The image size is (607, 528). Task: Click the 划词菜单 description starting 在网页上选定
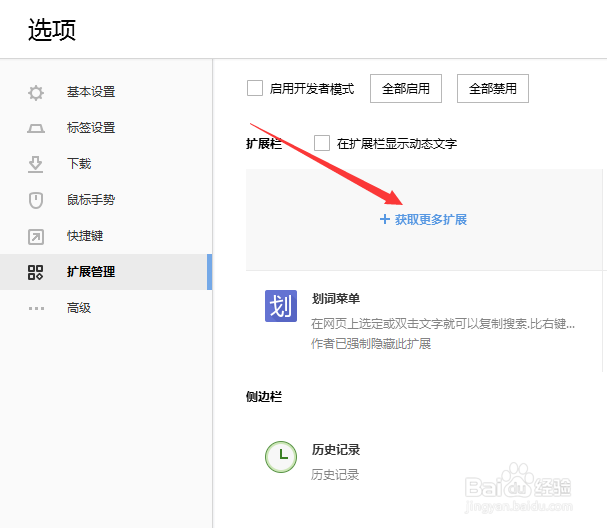point(443,323)
